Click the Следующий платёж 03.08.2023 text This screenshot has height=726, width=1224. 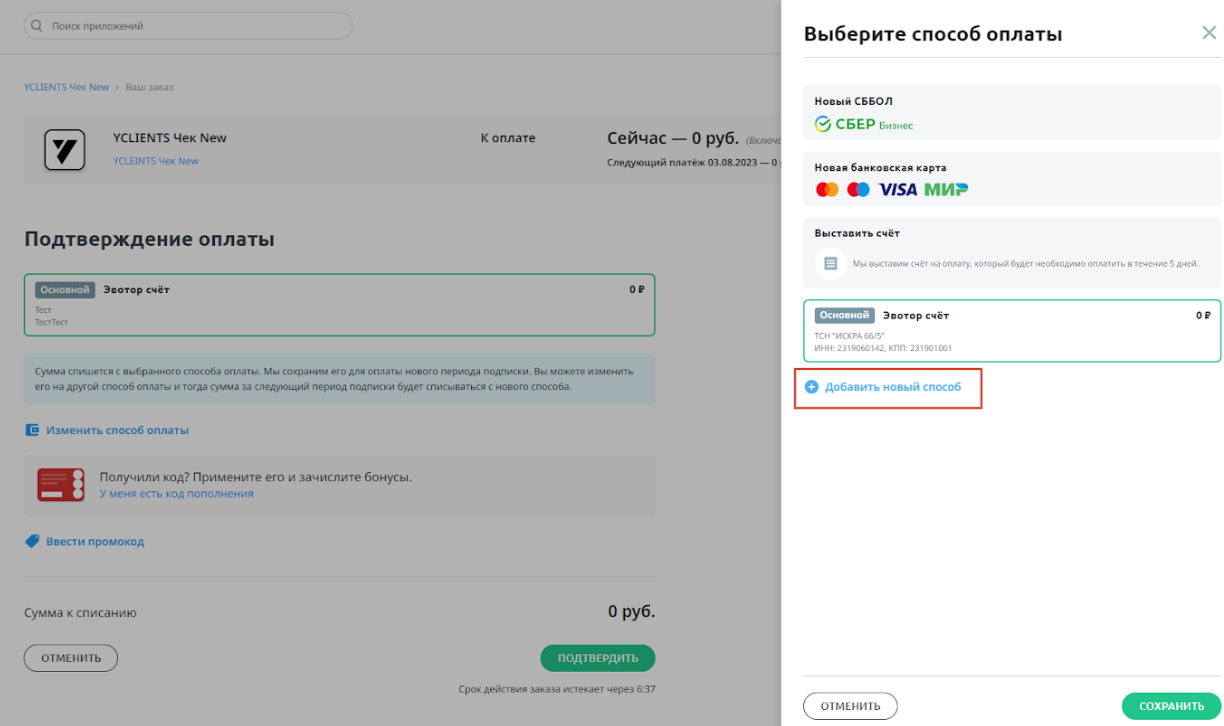[692, 161]
